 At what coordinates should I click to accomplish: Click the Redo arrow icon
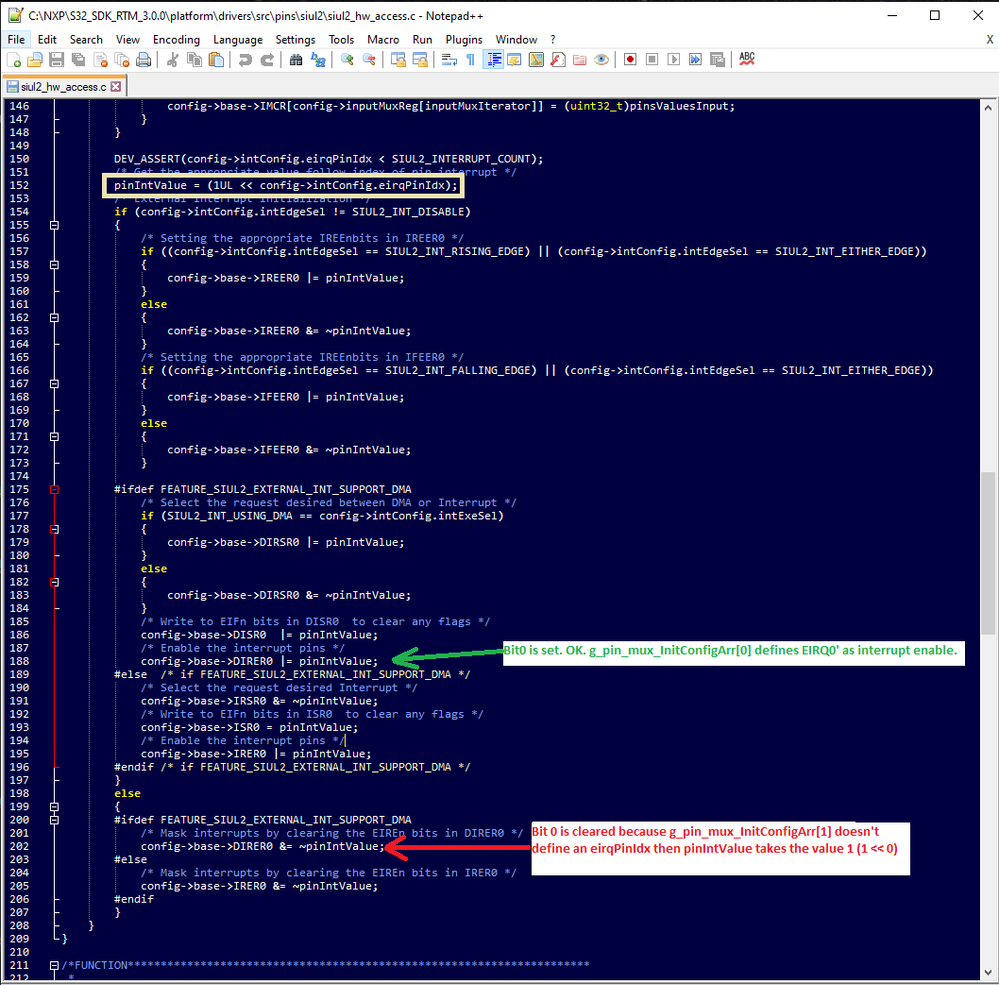tap(267, 60)
